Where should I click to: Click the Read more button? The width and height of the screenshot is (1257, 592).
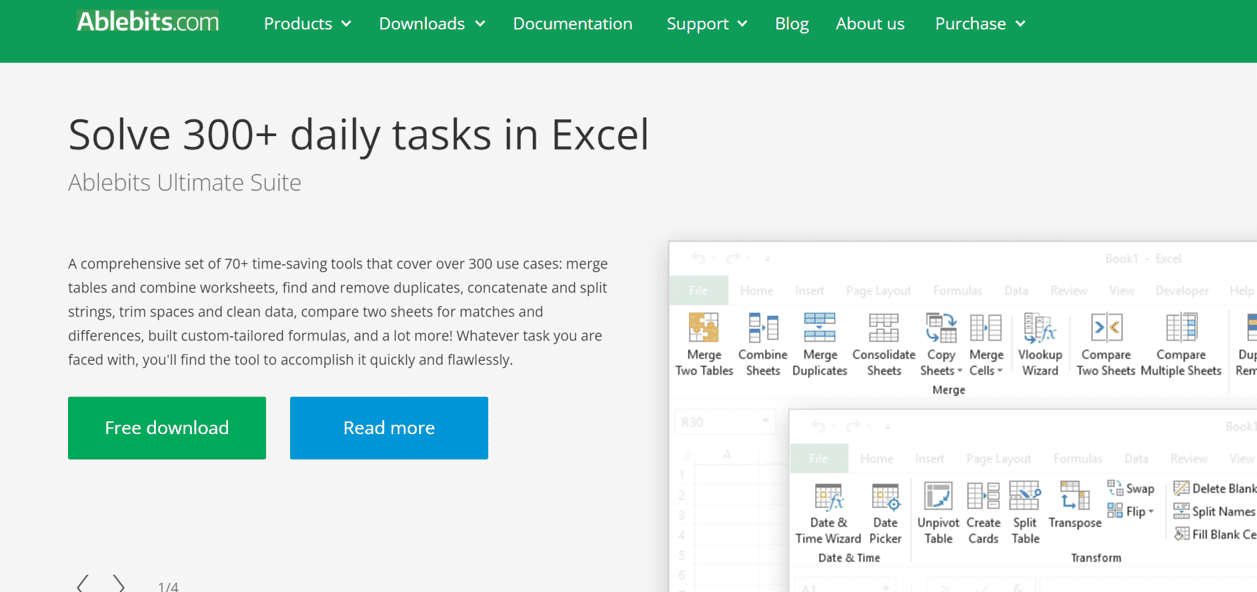click(389, 428)
